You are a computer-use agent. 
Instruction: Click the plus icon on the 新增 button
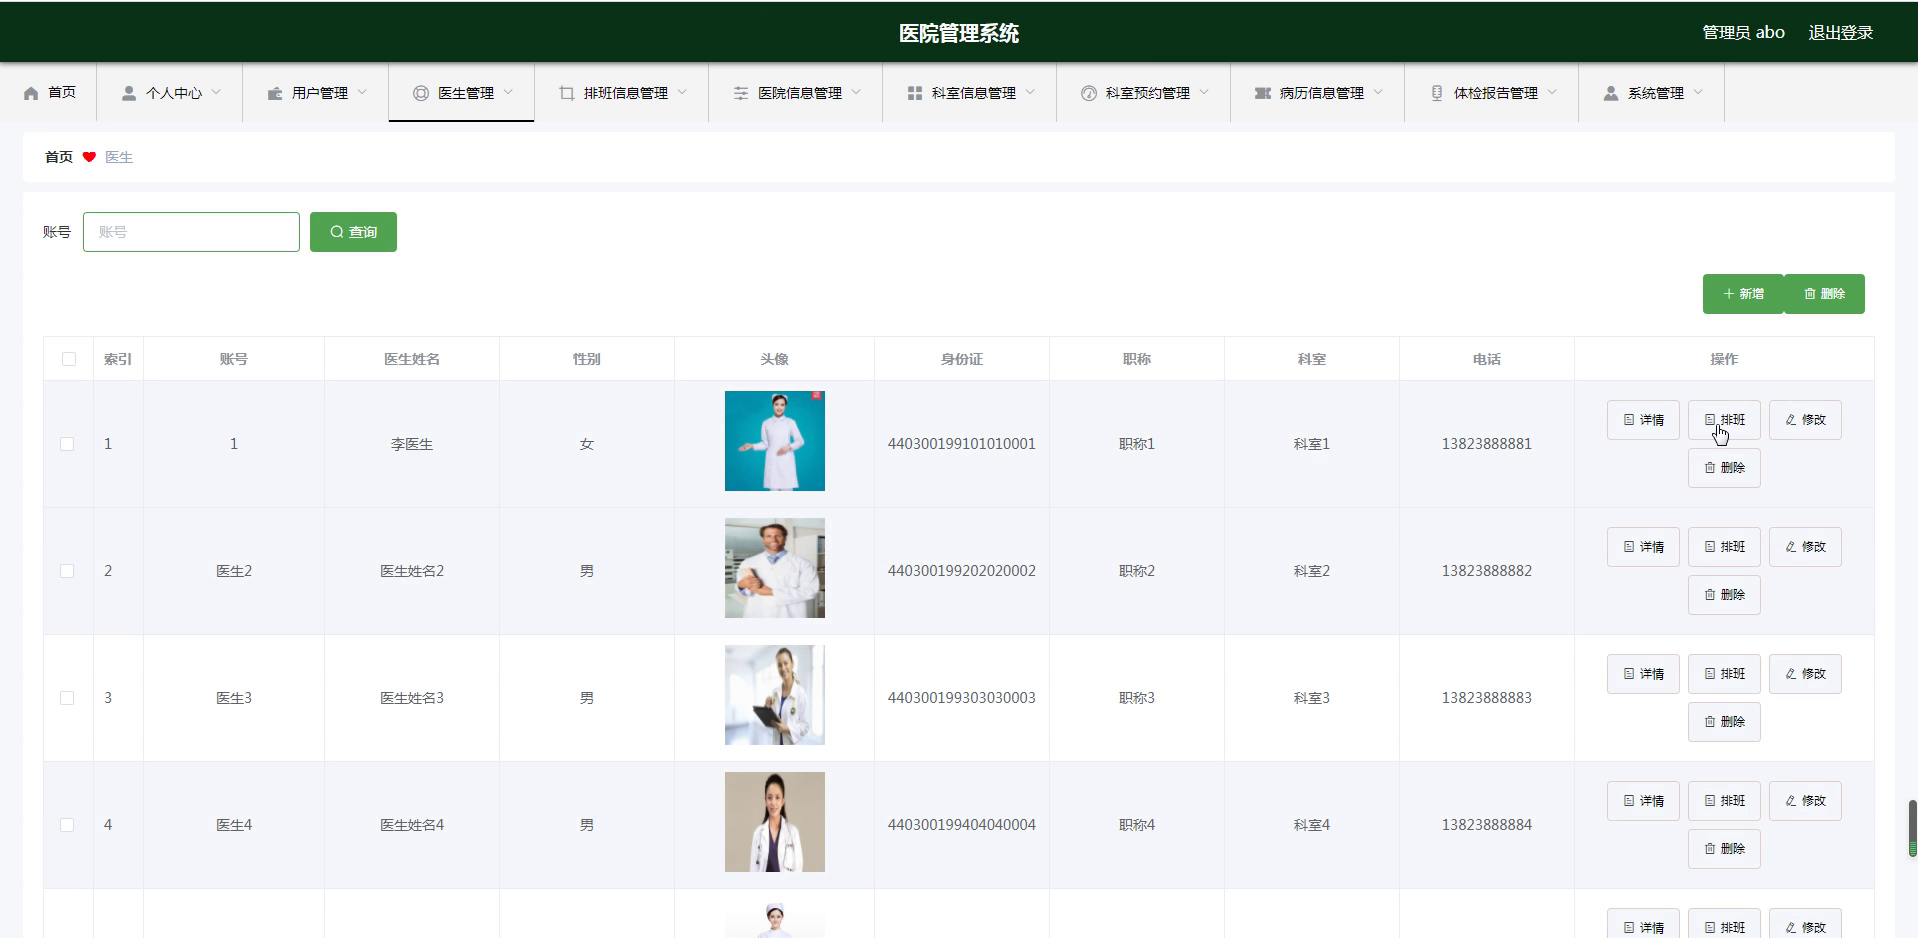(1729, 294)
